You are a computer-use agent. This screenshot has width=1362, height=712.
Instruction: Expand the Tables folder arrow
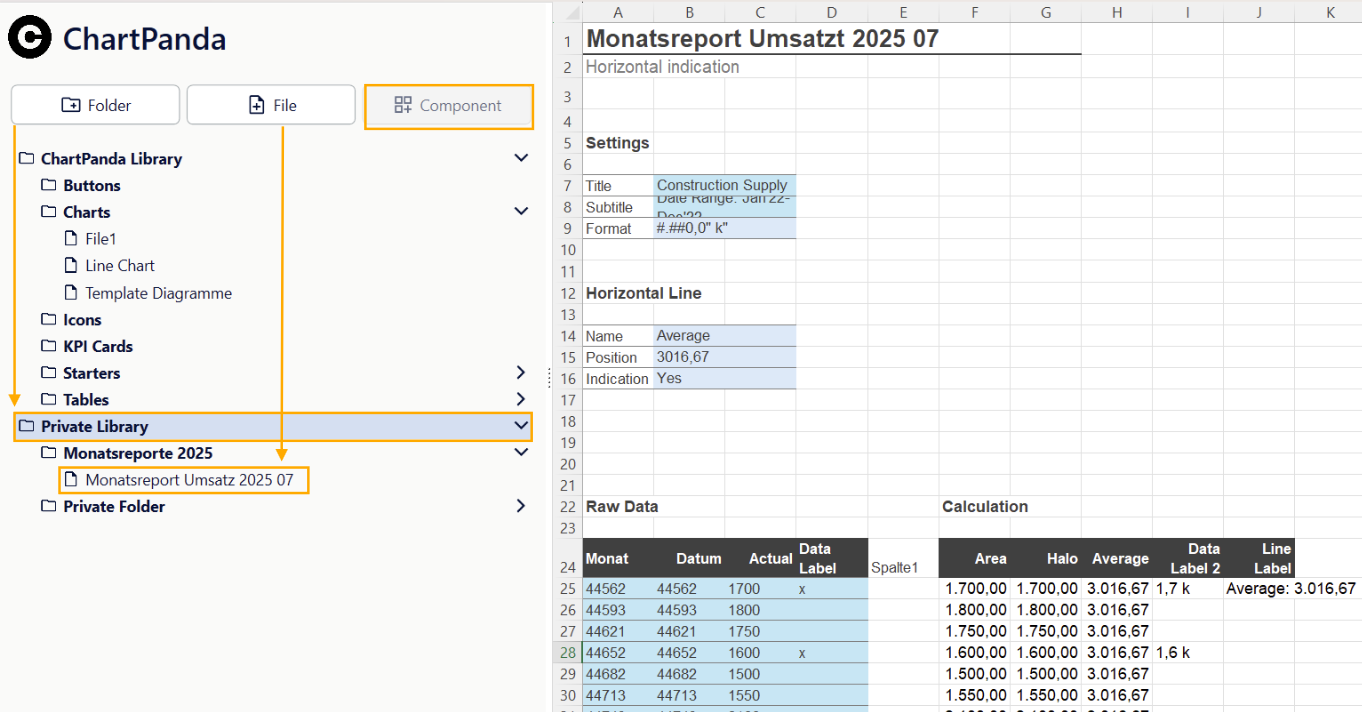[x=520, y=399]
